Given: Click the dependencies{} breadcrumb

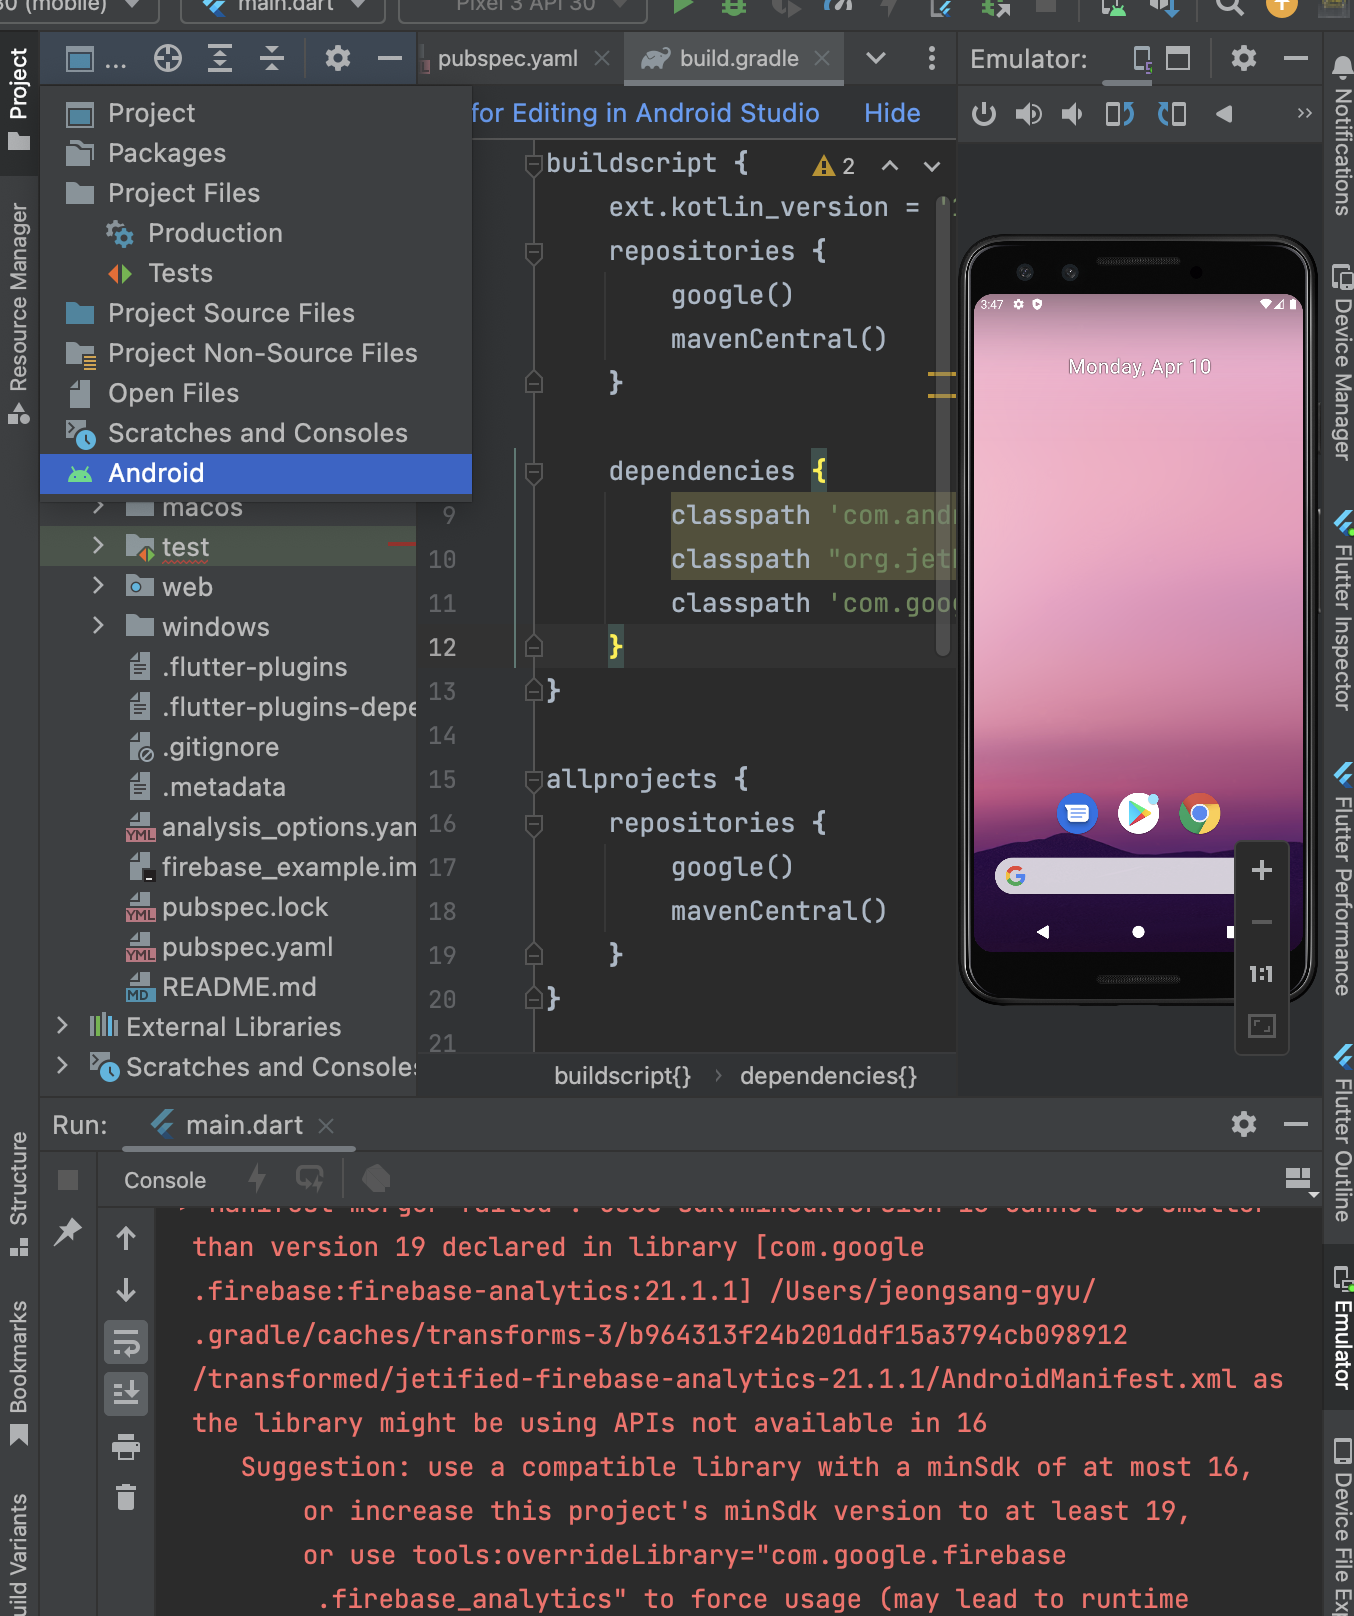Looking at the screenshot, I should click(x=828, y=1076).
